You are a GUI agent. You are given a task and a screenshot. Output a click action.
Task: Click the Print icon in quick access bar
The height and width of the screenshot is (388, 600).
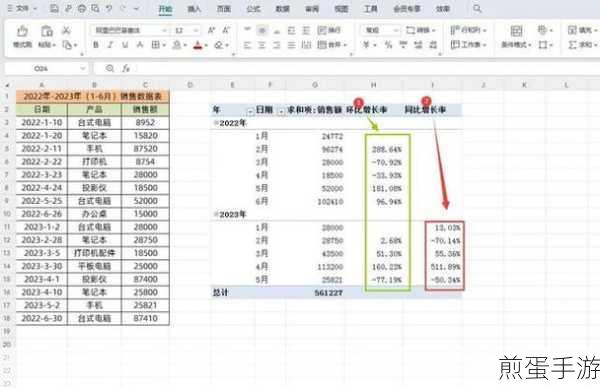(82, 8)
